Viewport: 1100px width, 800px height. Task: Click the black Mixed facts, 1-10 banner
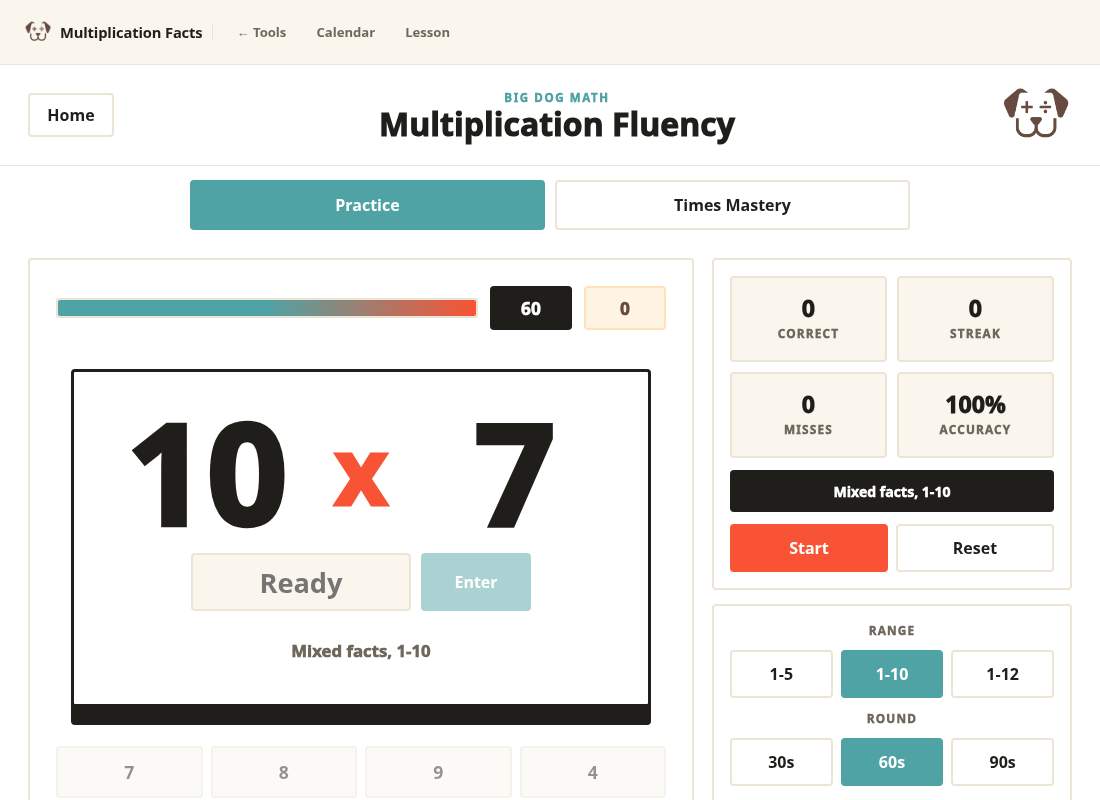click(892, 491)
